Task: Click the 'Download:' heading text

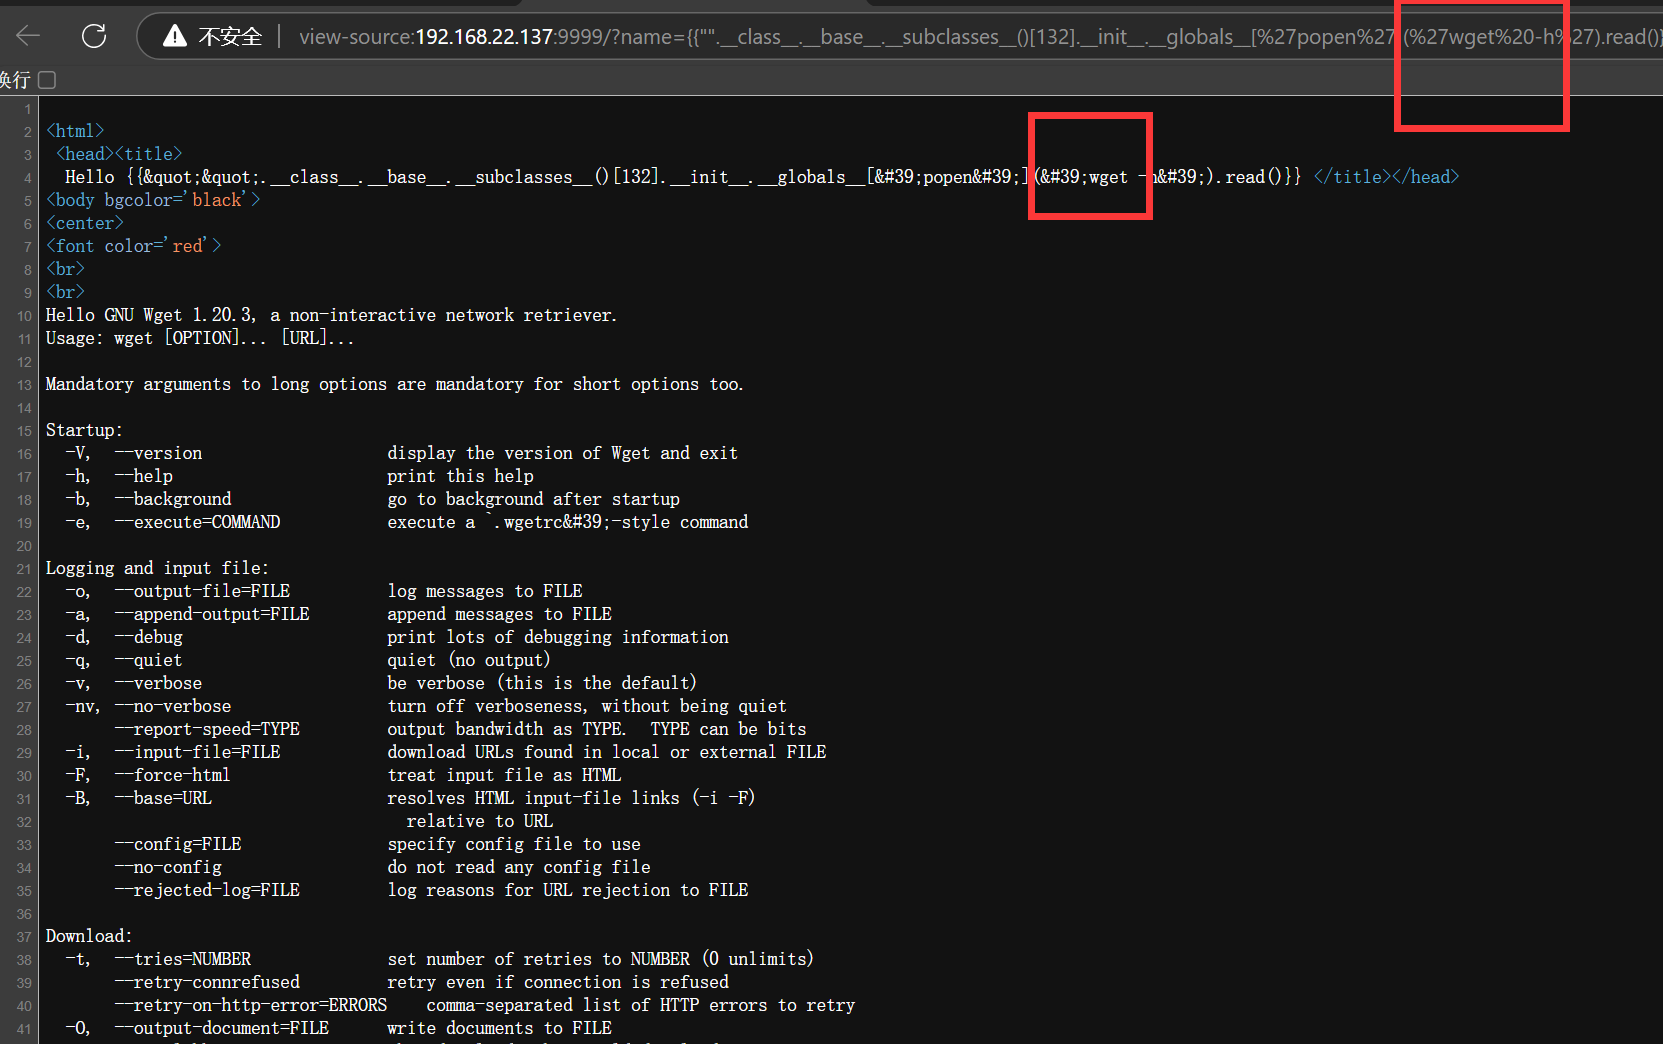Action: point(89,936)
